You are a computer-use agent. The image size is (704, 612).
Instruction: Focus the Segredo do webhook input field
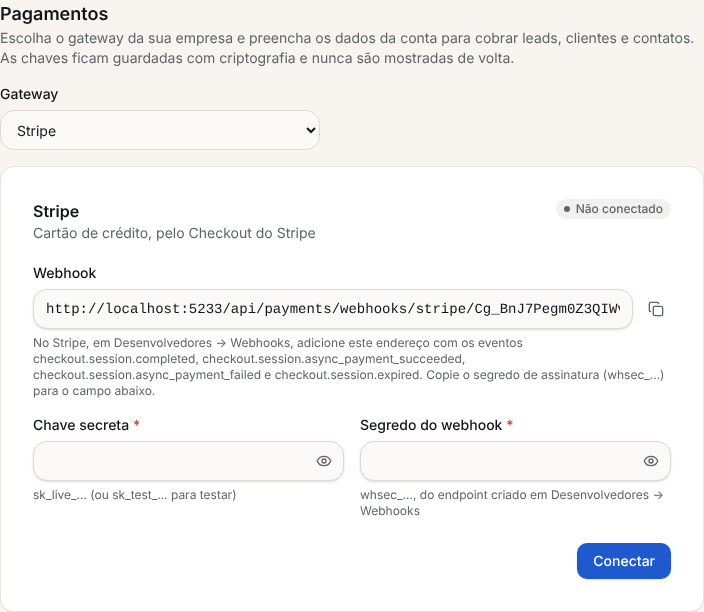tap(515, 461)
